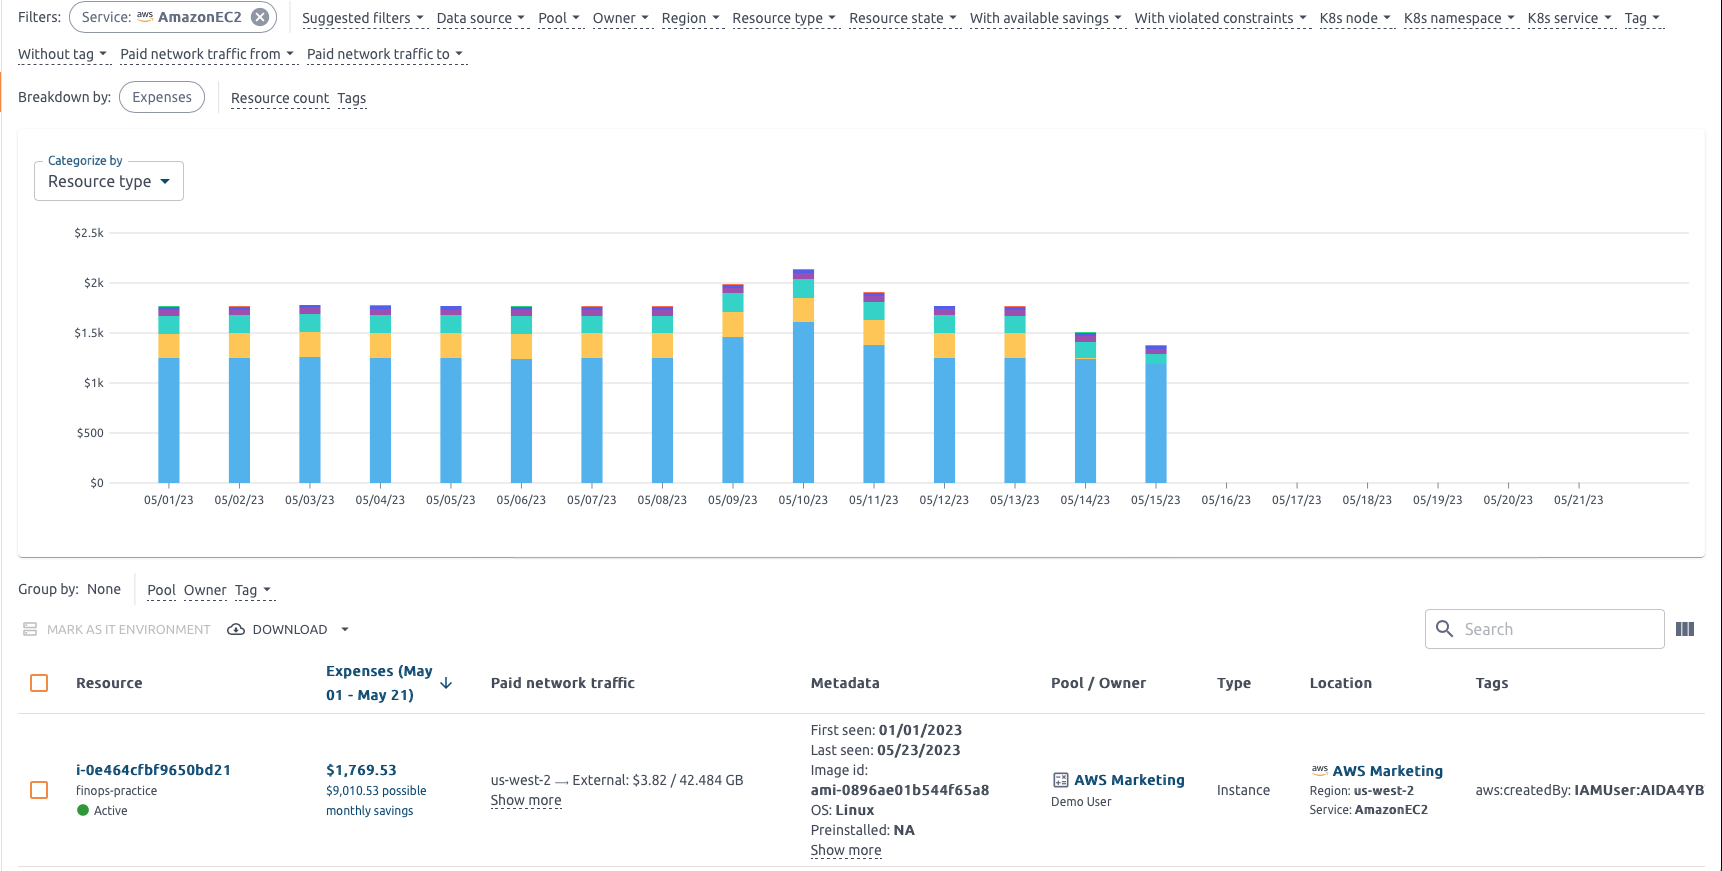Viewport: 1722px width, 871px height.
Task: Click the AWS Marketing pool icon
Action: click(x=1060, y=780)
